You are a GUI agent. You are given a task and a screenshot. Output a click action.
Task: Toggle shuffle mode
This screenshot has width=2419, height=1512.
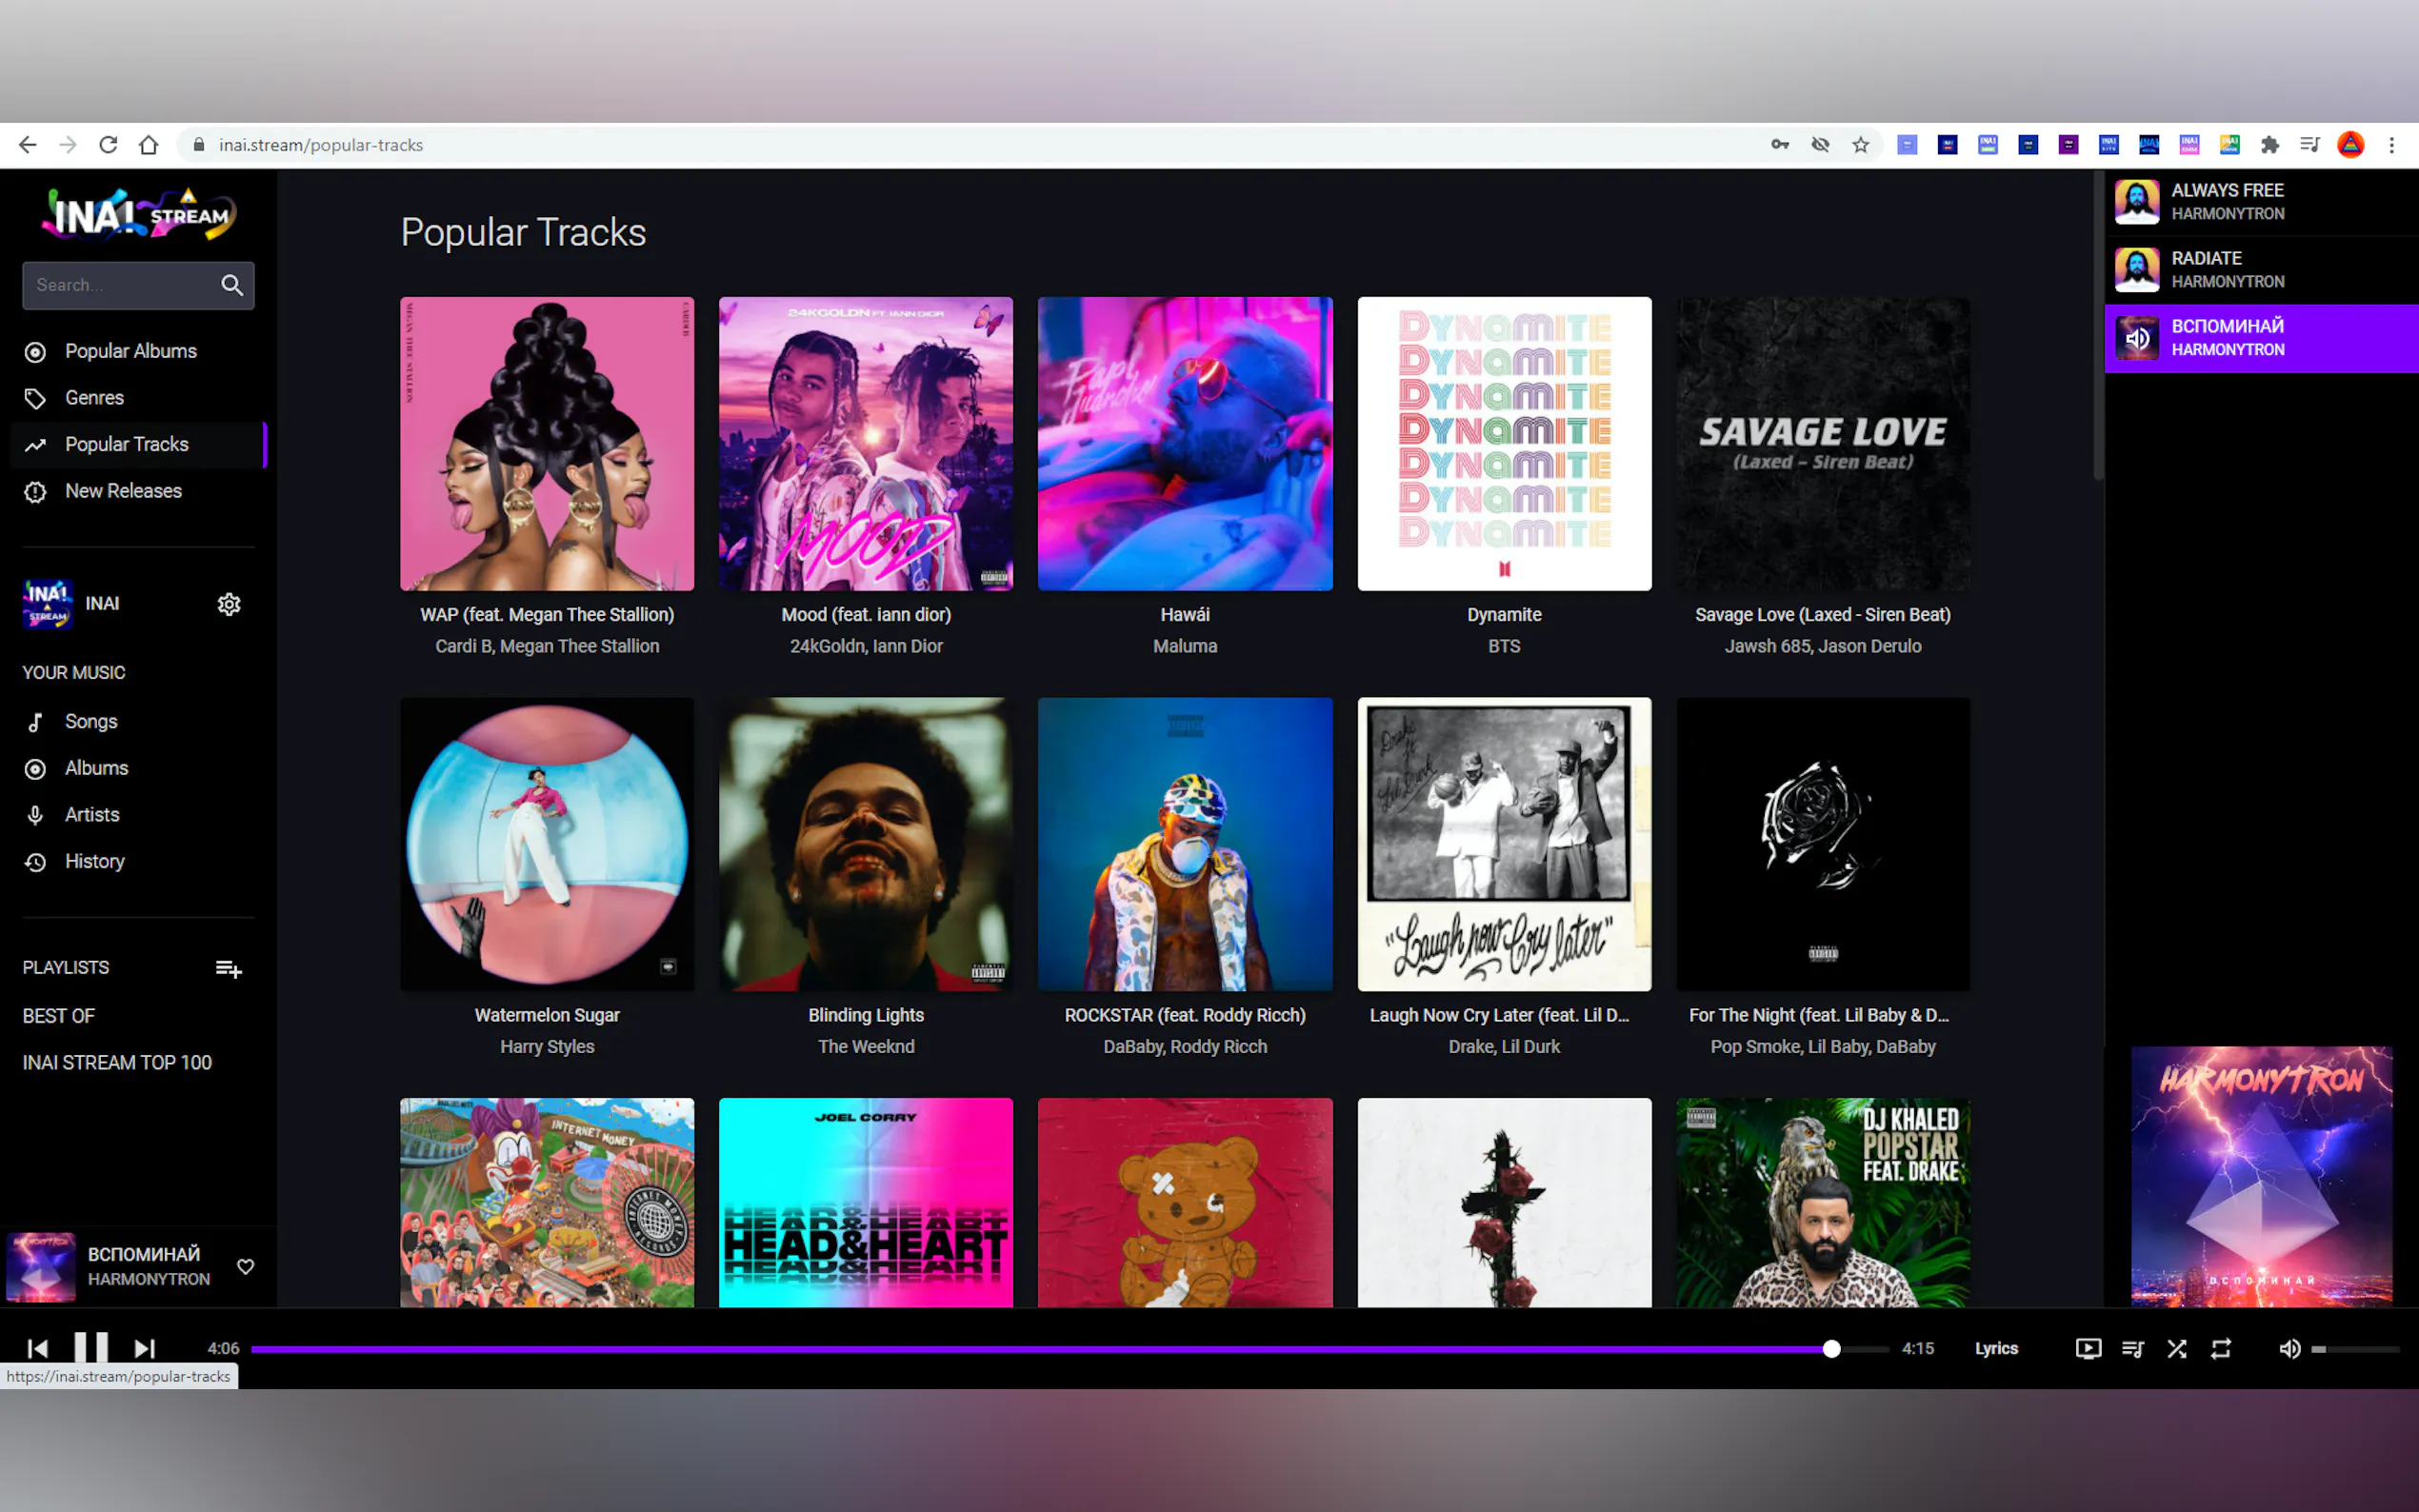point(2176,1348)
